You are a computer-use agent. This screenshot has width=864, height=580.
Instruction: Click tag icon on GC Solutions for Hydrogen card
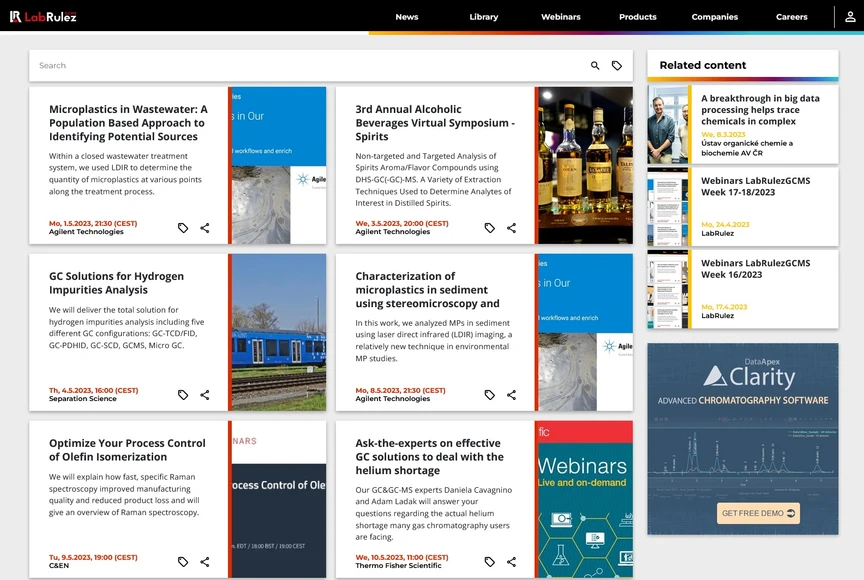pyautogui.click(x=183, y=395)
